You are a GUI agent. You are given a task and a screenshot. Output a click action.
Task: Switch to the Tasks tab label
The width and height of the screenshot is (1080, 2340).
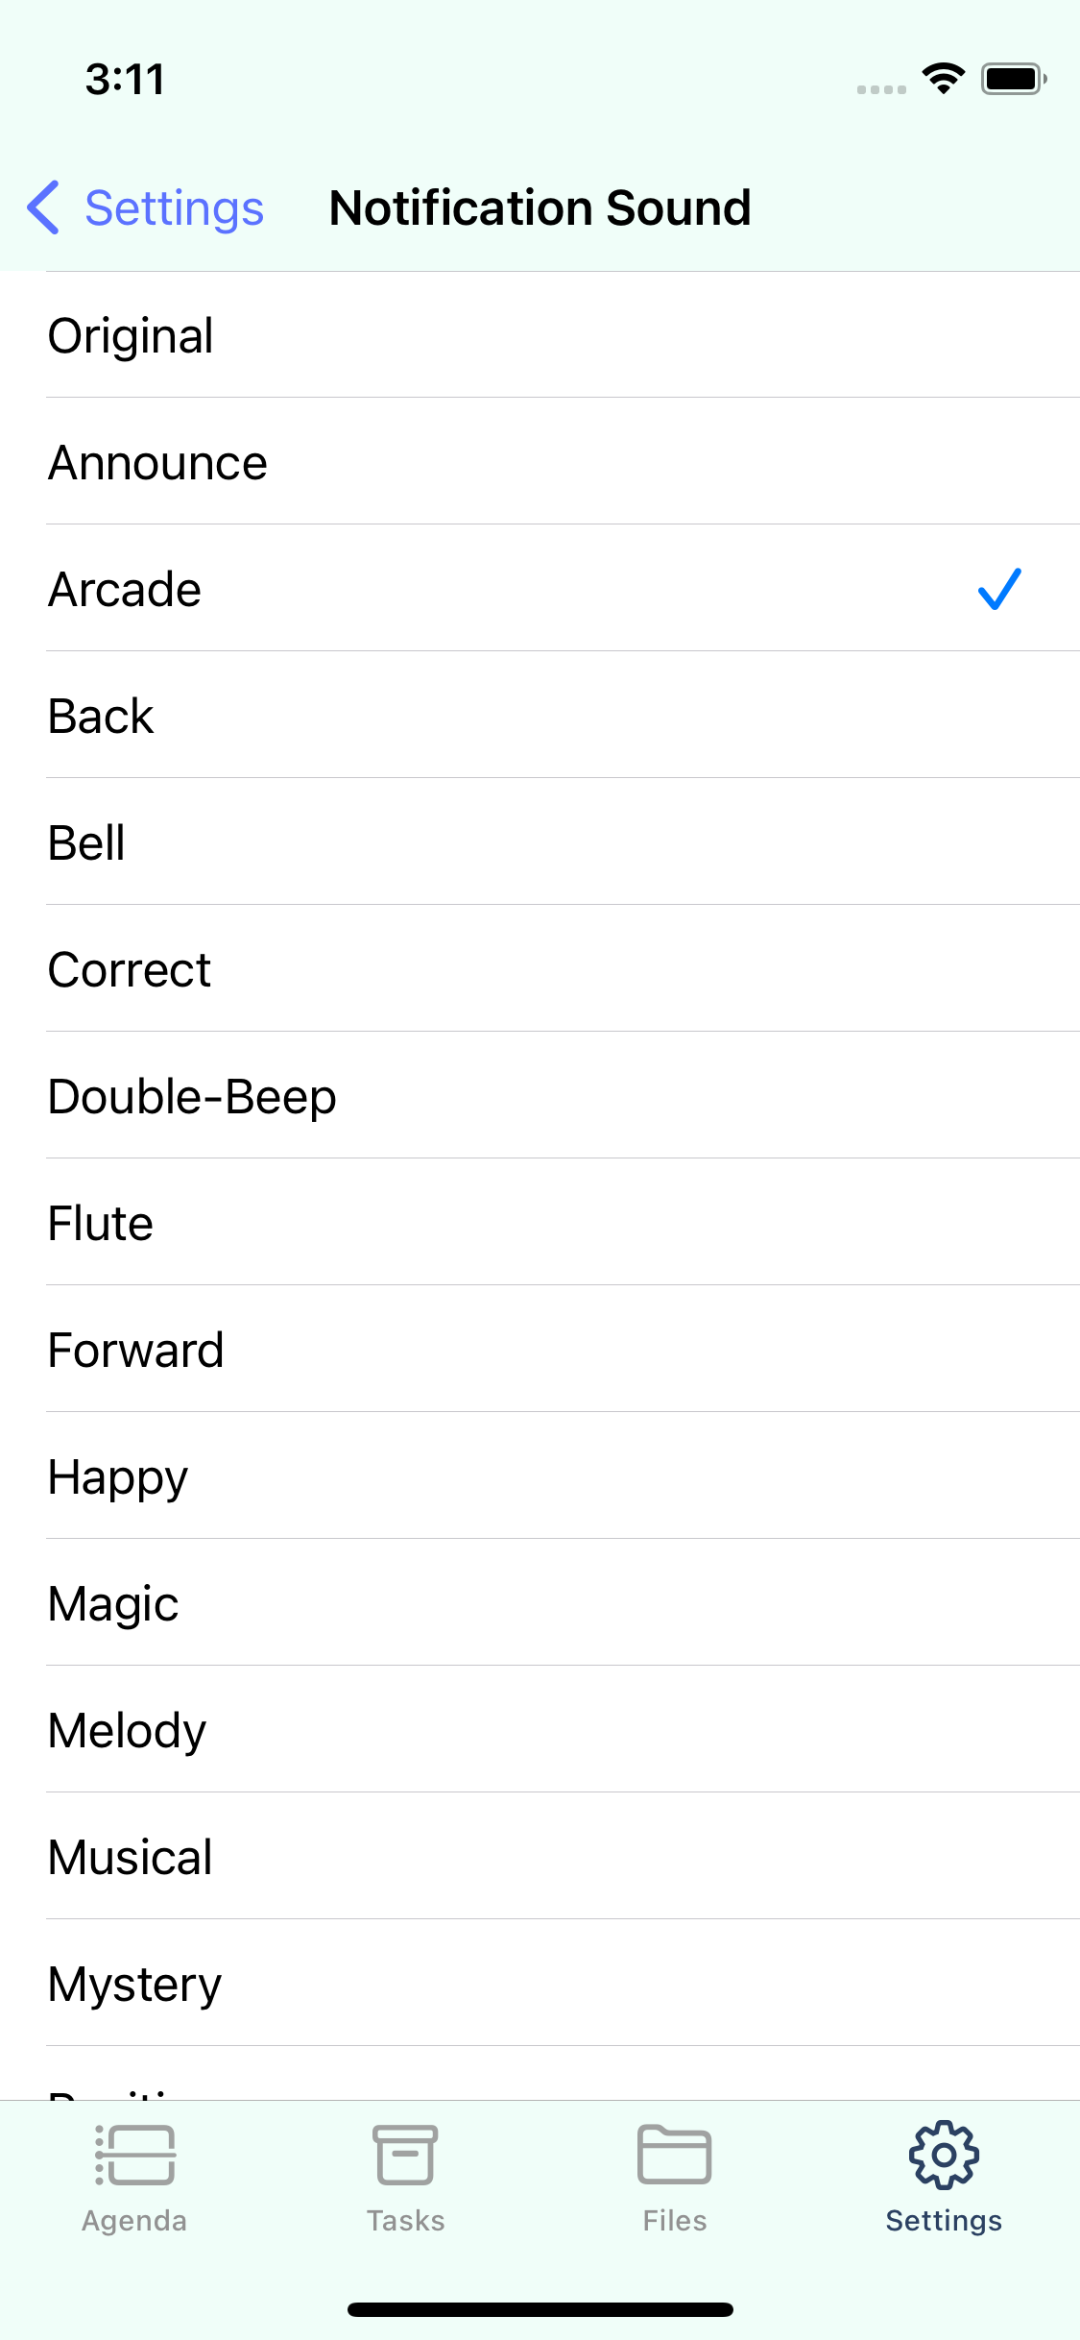pyautogui.click(x=405, y=2220)
